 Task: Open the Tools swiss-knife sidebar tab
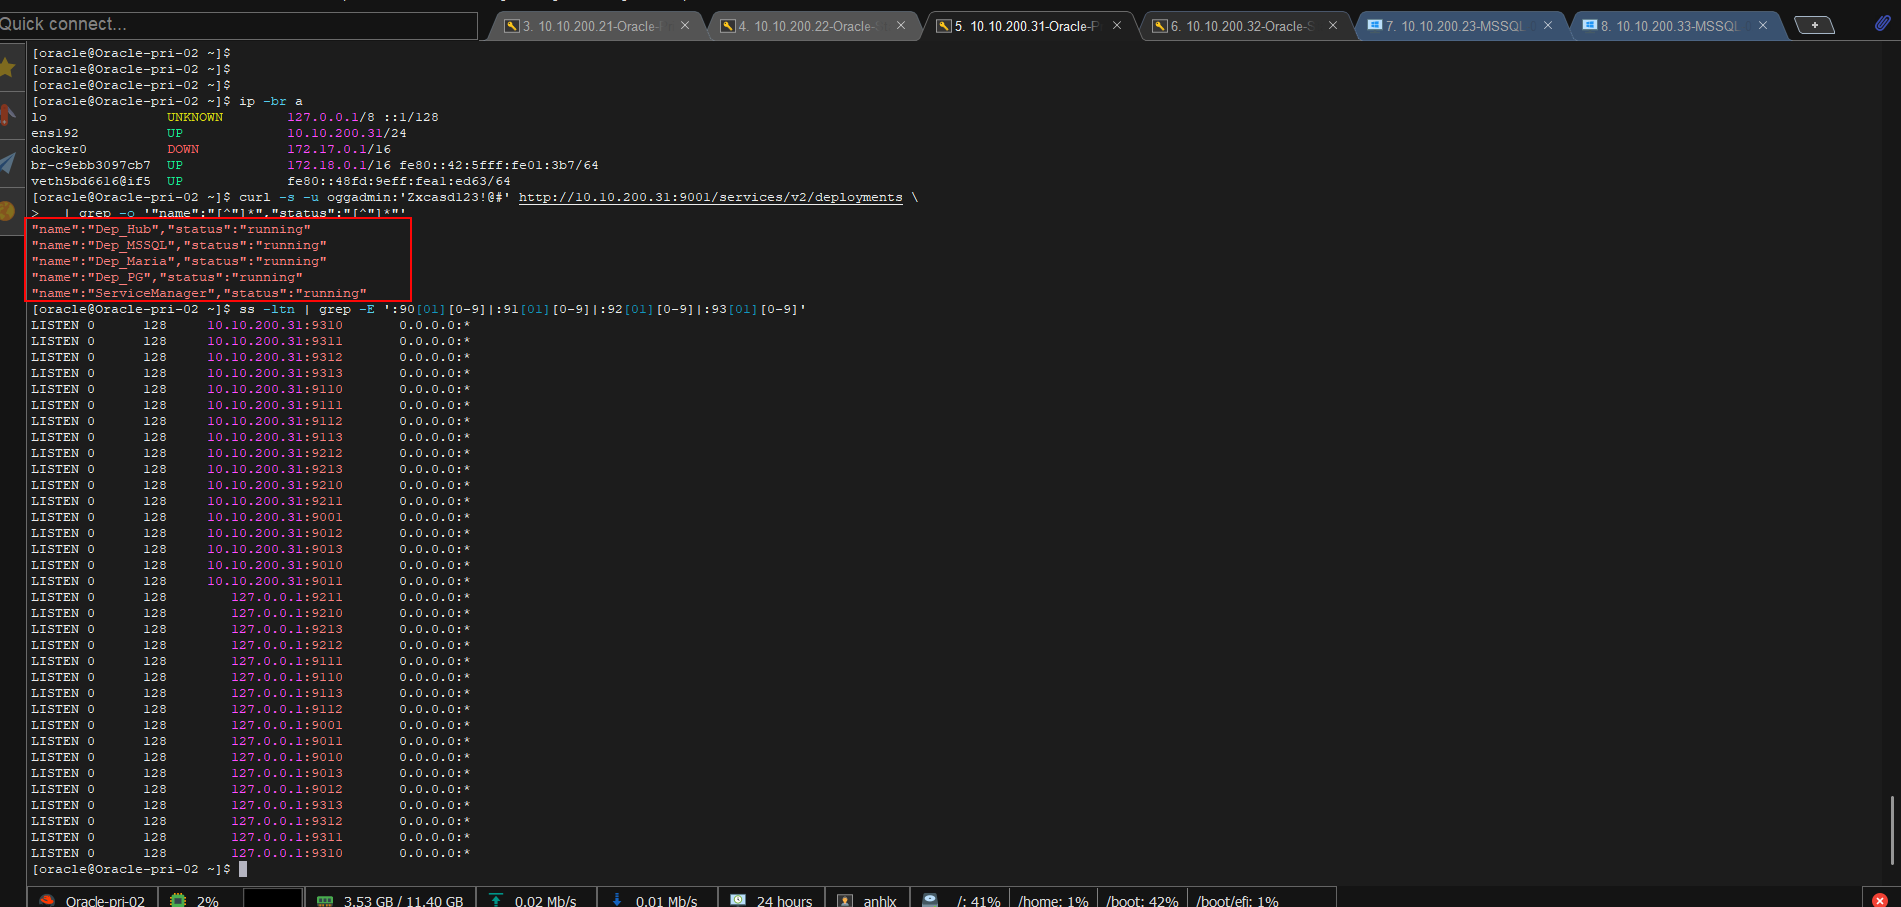[8, 115]
